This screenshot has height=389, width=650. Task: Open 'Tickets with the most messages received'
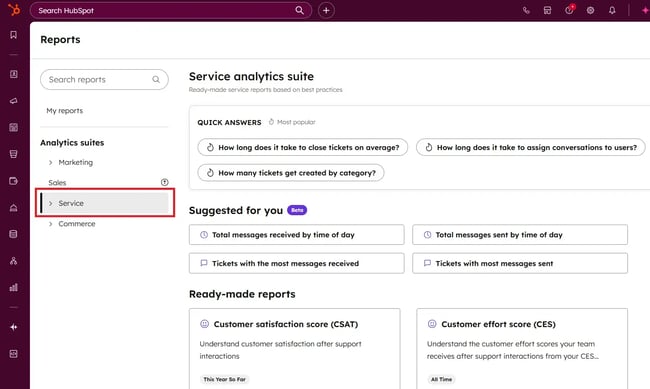[296, 263]
